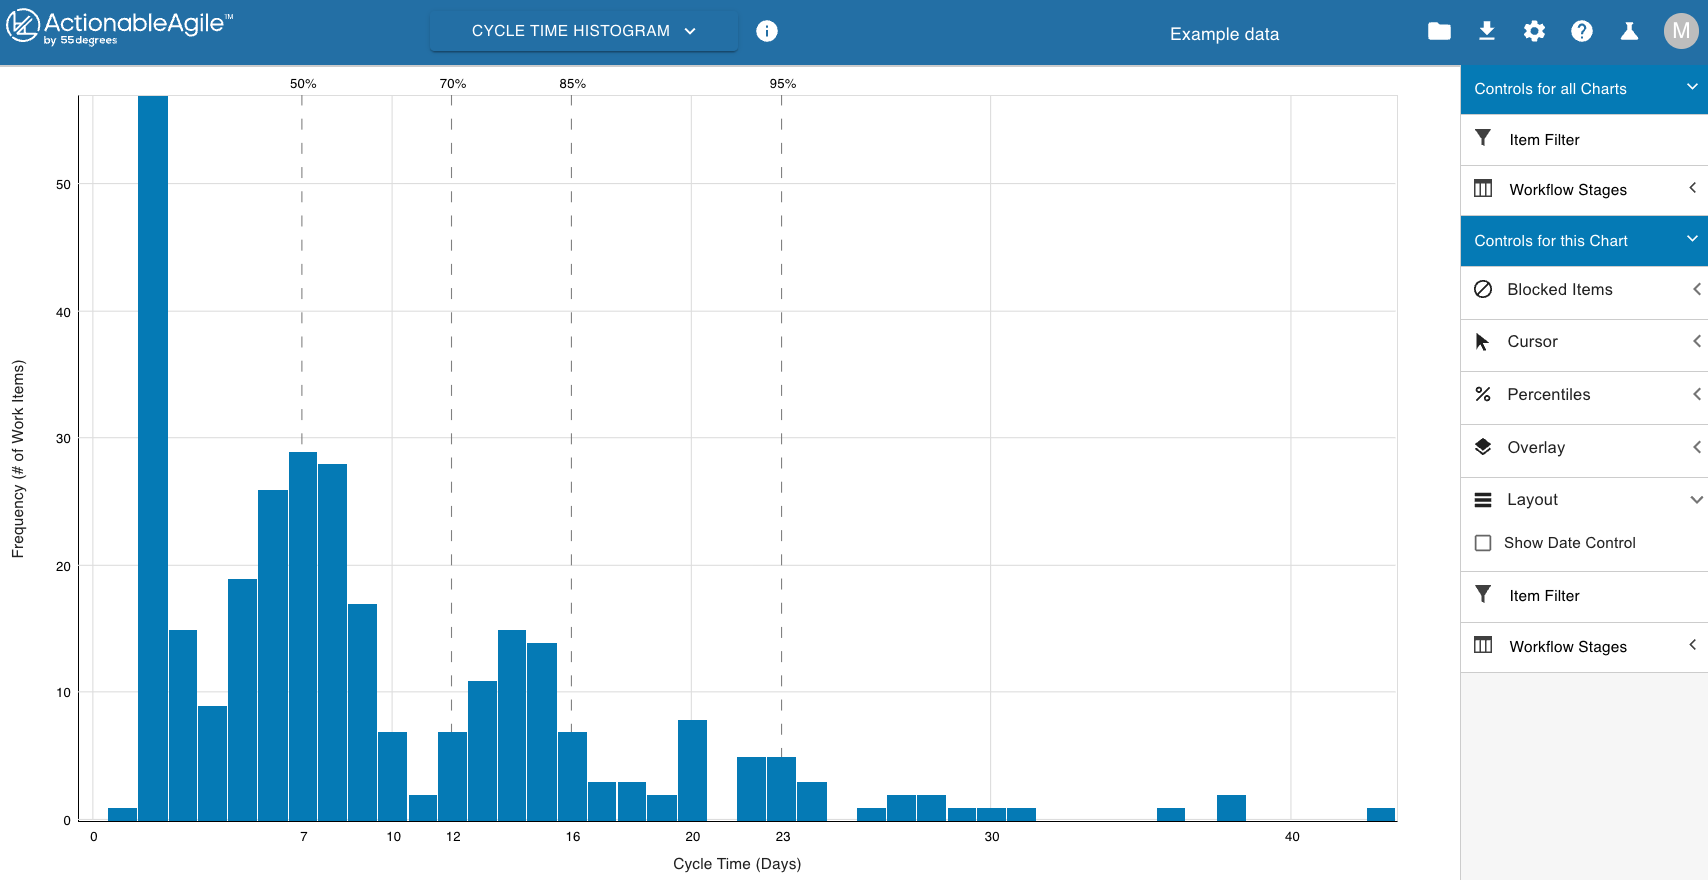Expand the Cursor options
This screenshot has width=1708, height=880.
1584,342
